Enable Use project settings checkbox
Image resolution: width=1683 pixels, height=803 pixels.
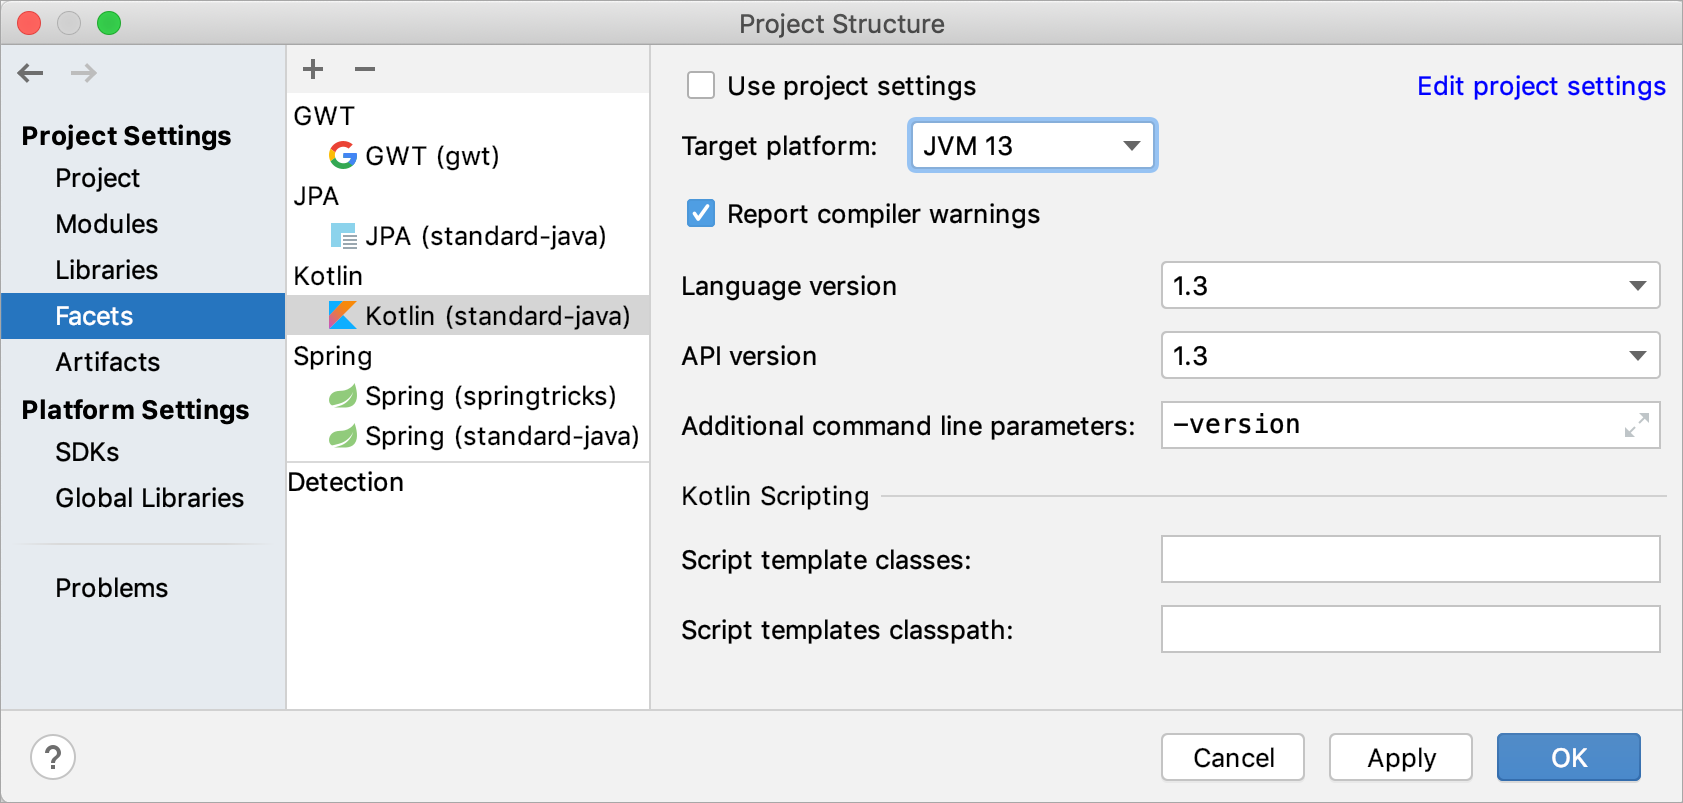pyautogui.click(x=701, y=86)
